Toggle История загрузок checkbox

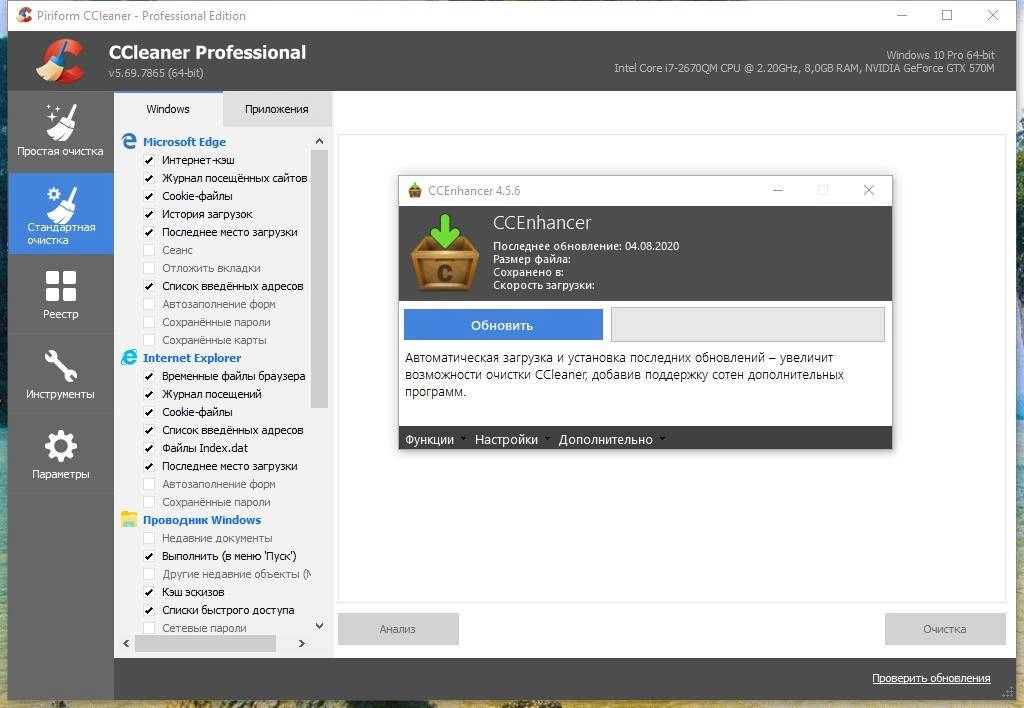coord(149,214)
